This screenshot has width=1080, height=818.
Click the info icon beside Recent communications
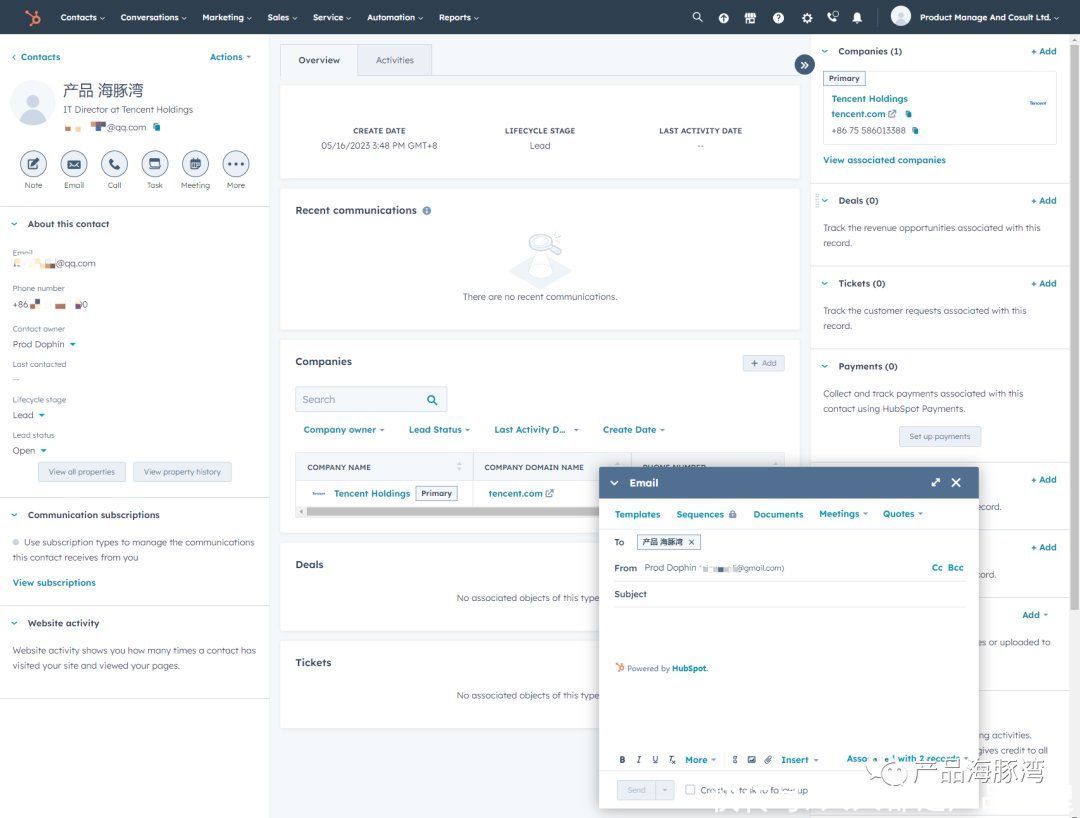pos(427,211)
